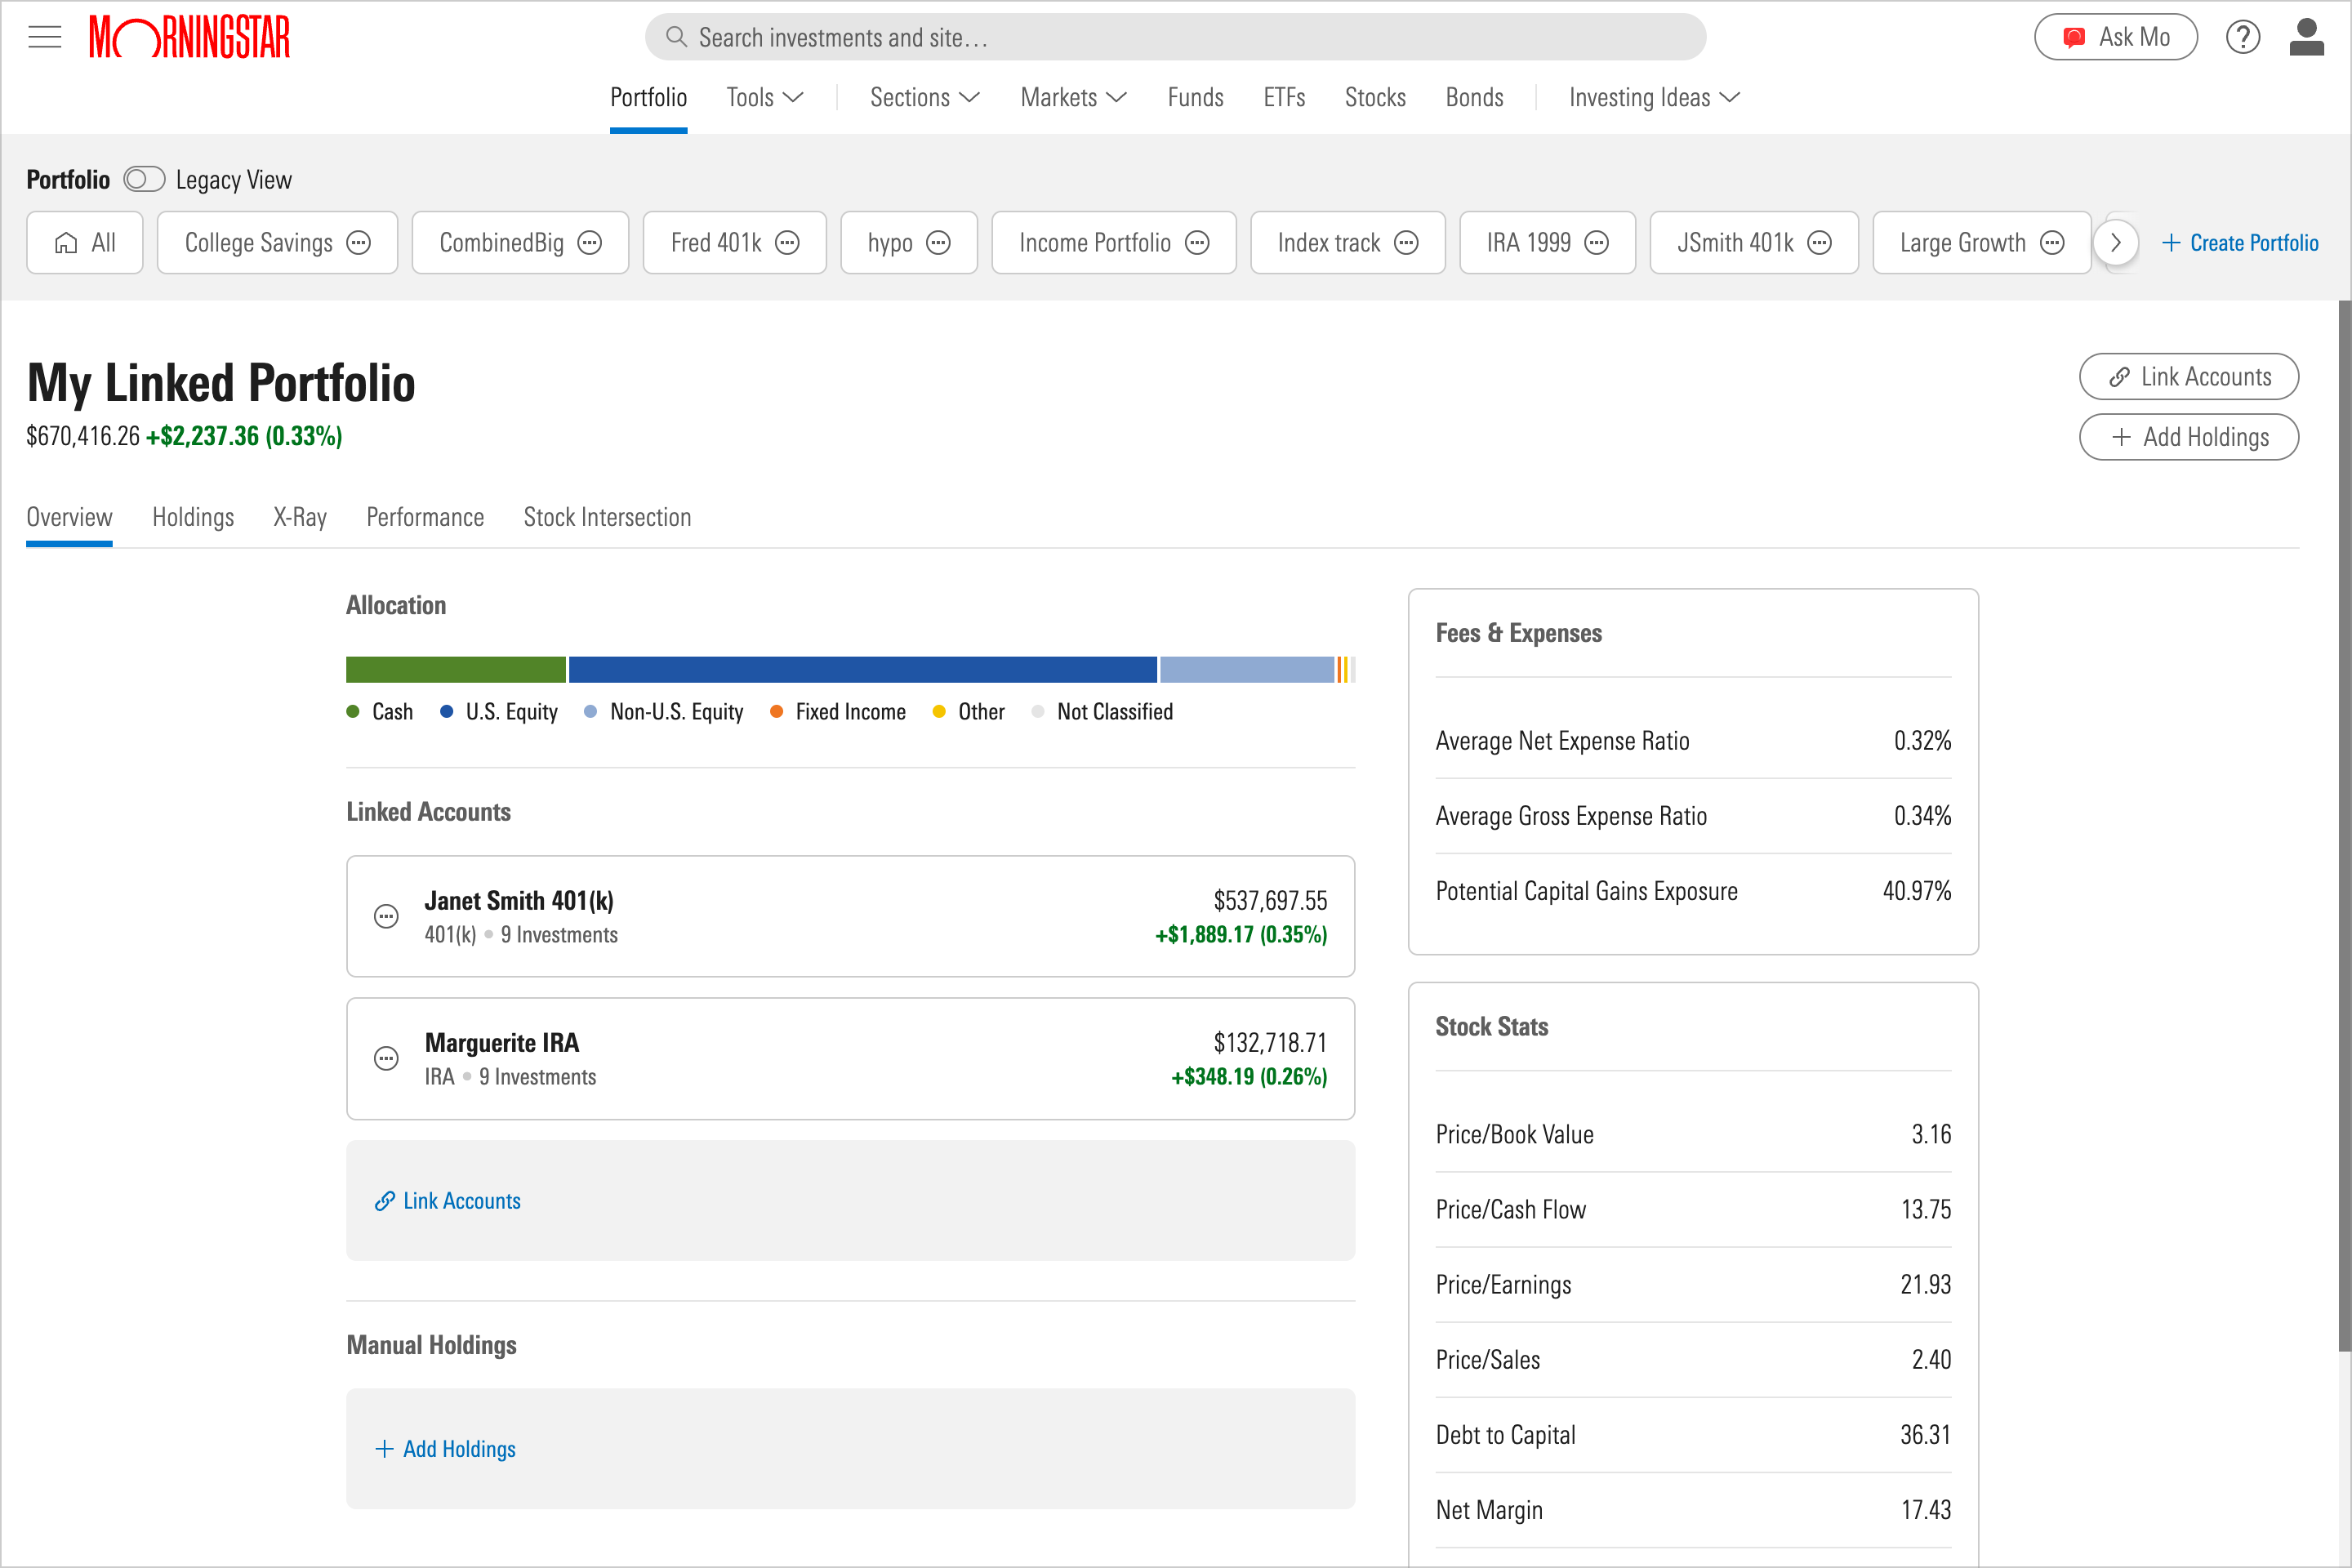Click the green Cash allocation bar segment

(x=456, y=670)
